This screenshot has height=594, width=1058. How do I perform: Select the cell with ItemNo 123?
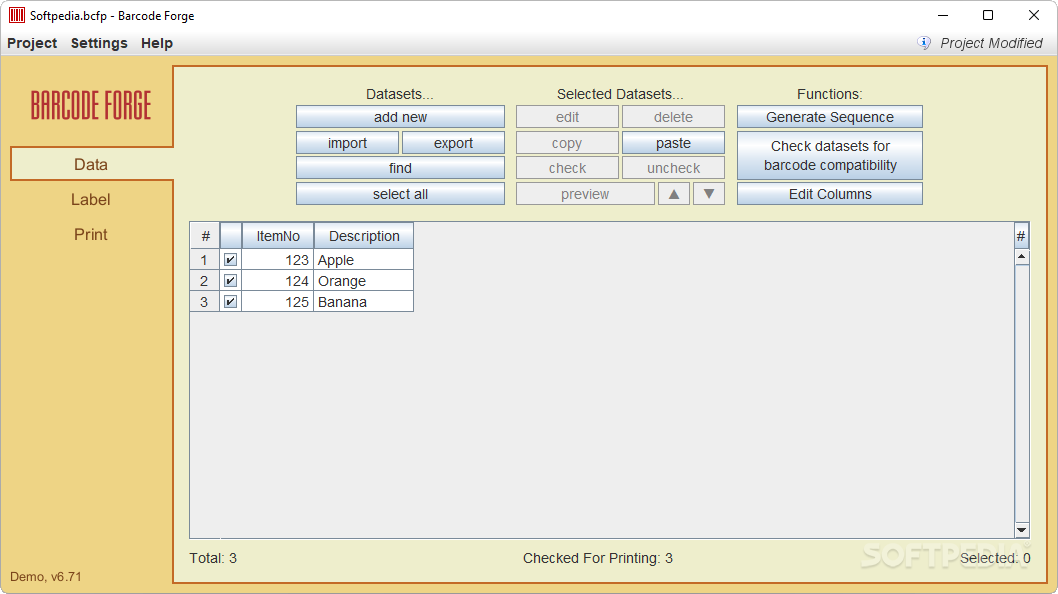point(278,260)
